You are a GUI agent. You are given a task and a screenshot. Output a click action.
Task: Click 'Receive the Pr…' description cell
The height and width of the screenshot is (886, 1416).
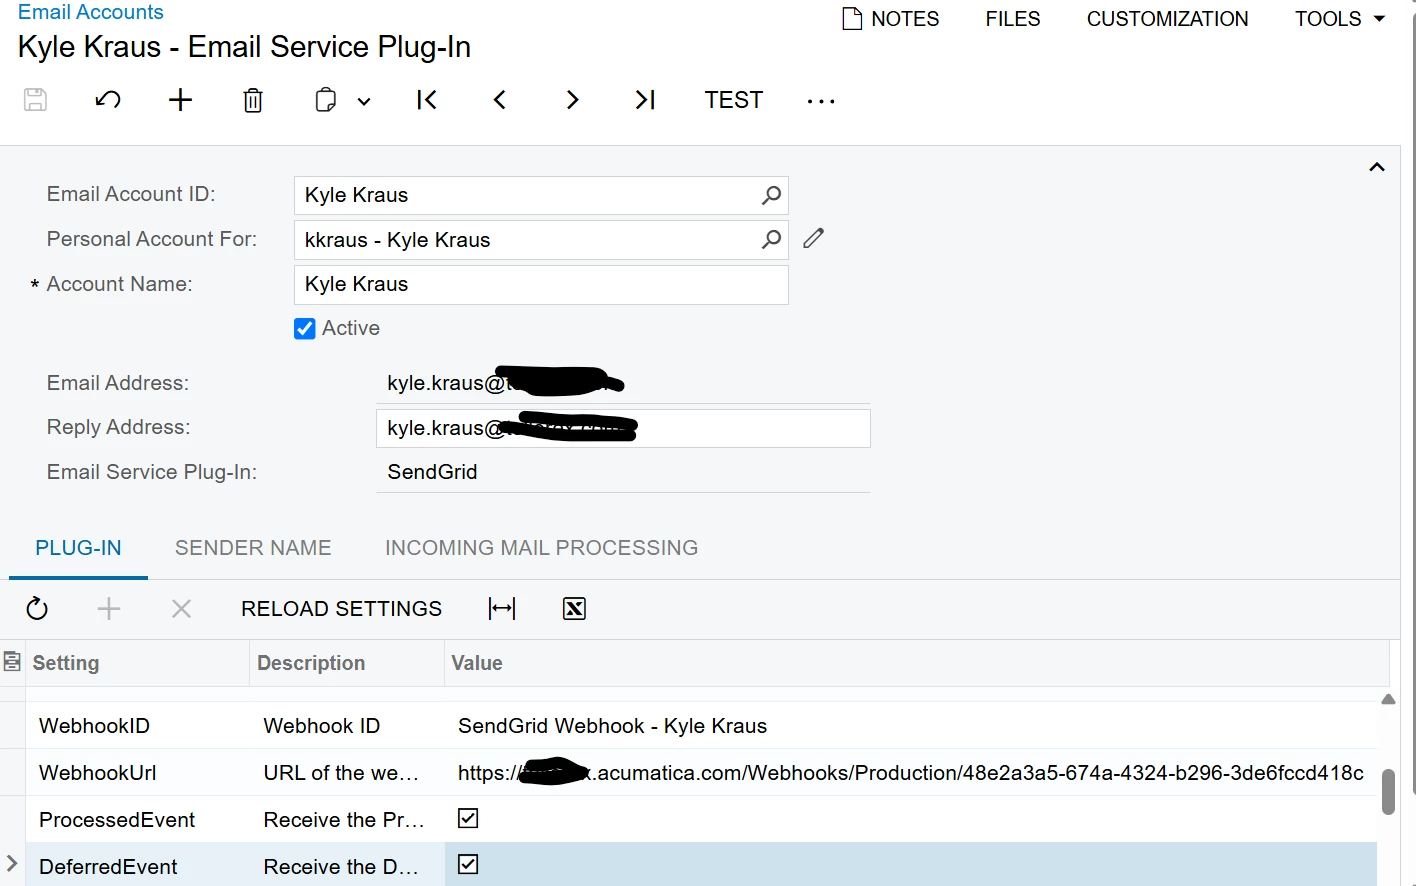pos(347,820)
